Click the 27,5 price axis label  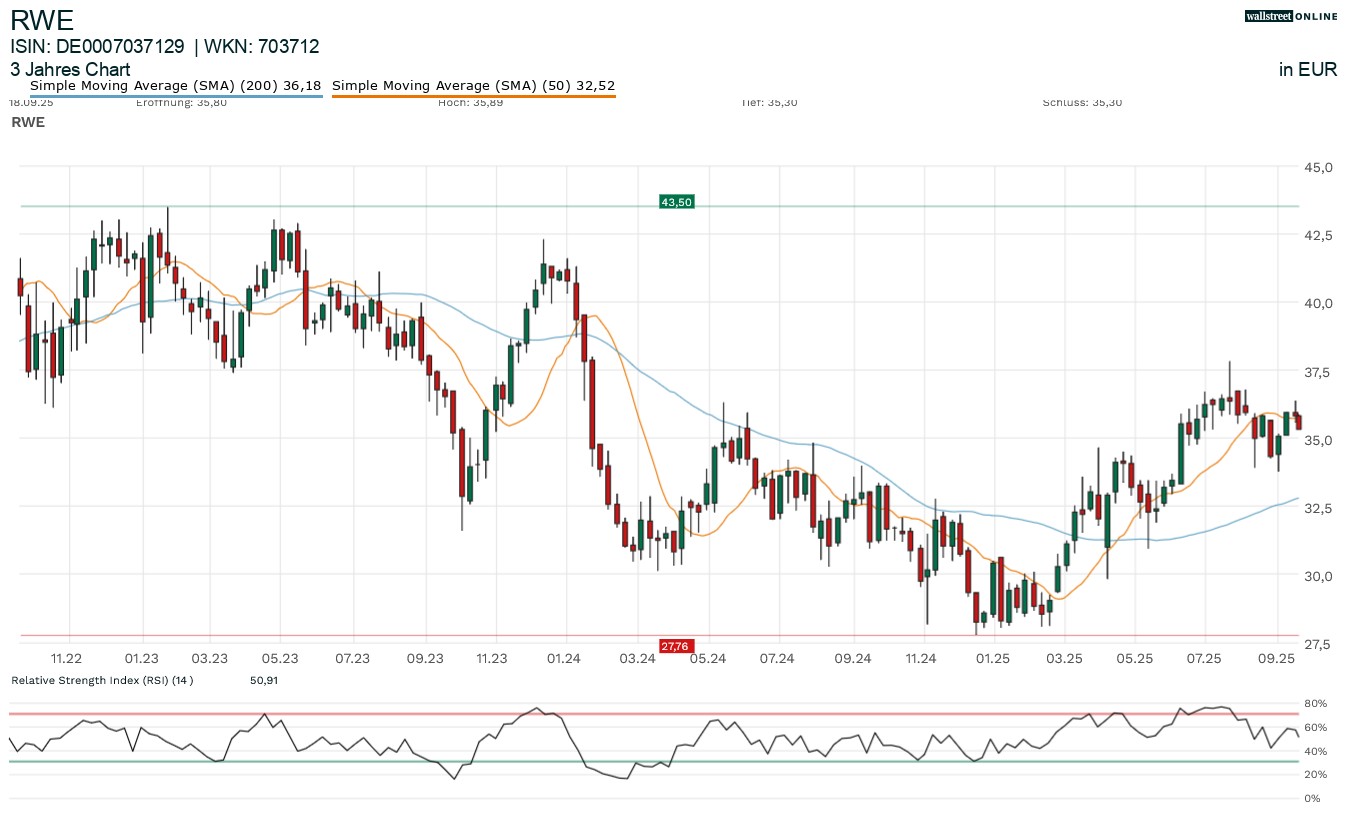[x=1319, y=644]
